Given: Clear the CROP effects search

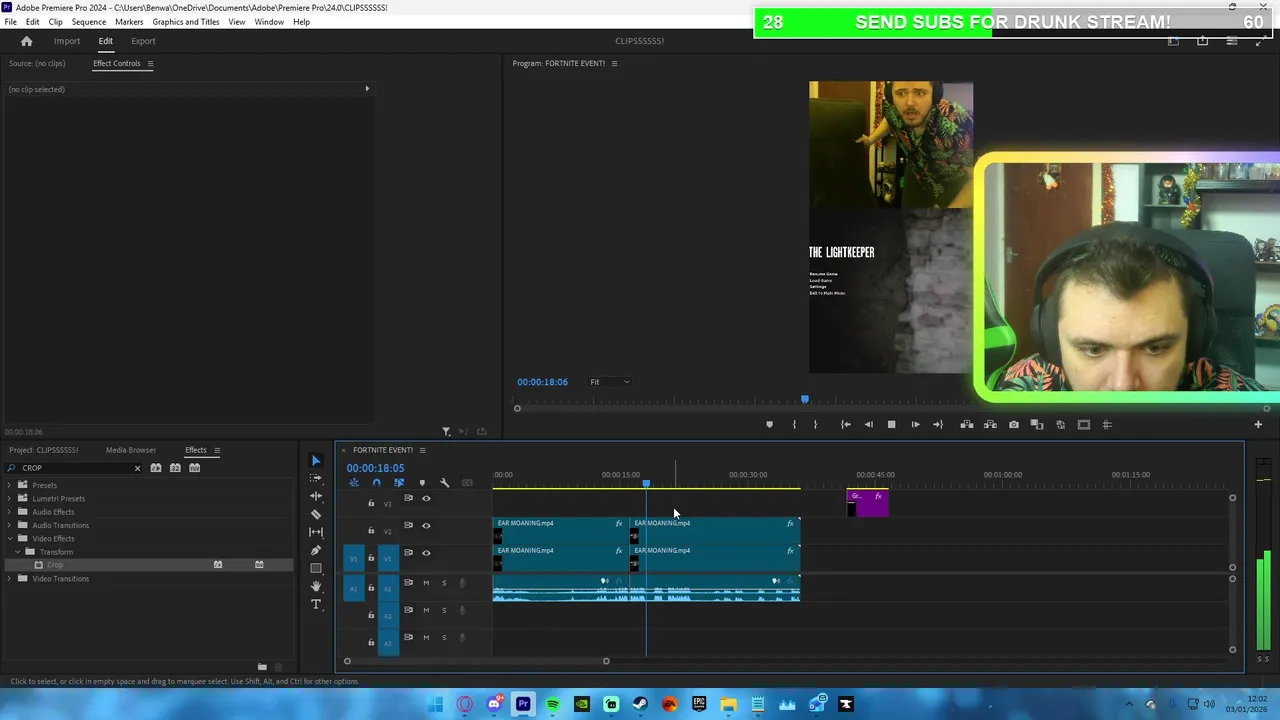Looking at the screenshot, I should 137,468.
